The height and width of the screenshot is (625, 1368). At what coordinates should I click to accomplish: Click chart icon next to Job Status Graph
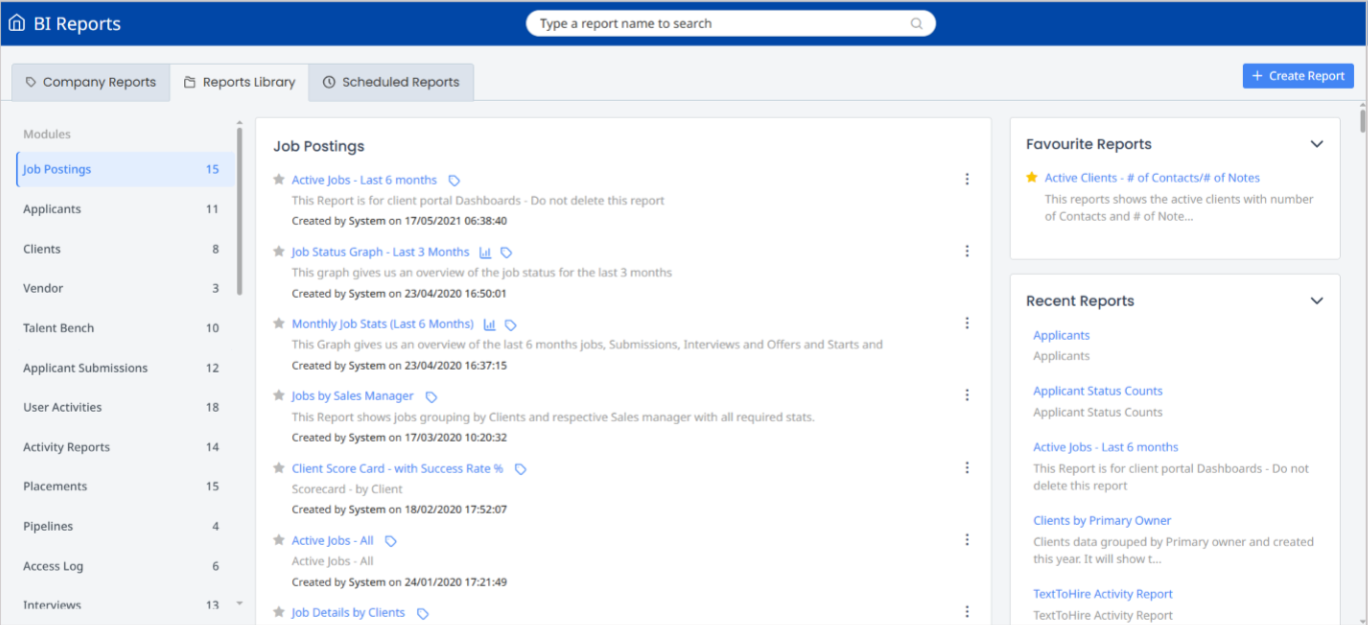pyautogui.click(x=485, y=253)
